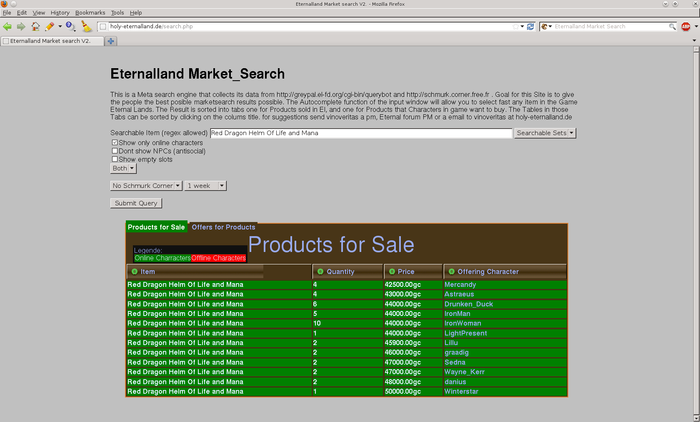Open the list all tabs arrow

click(x=694, y=41)
